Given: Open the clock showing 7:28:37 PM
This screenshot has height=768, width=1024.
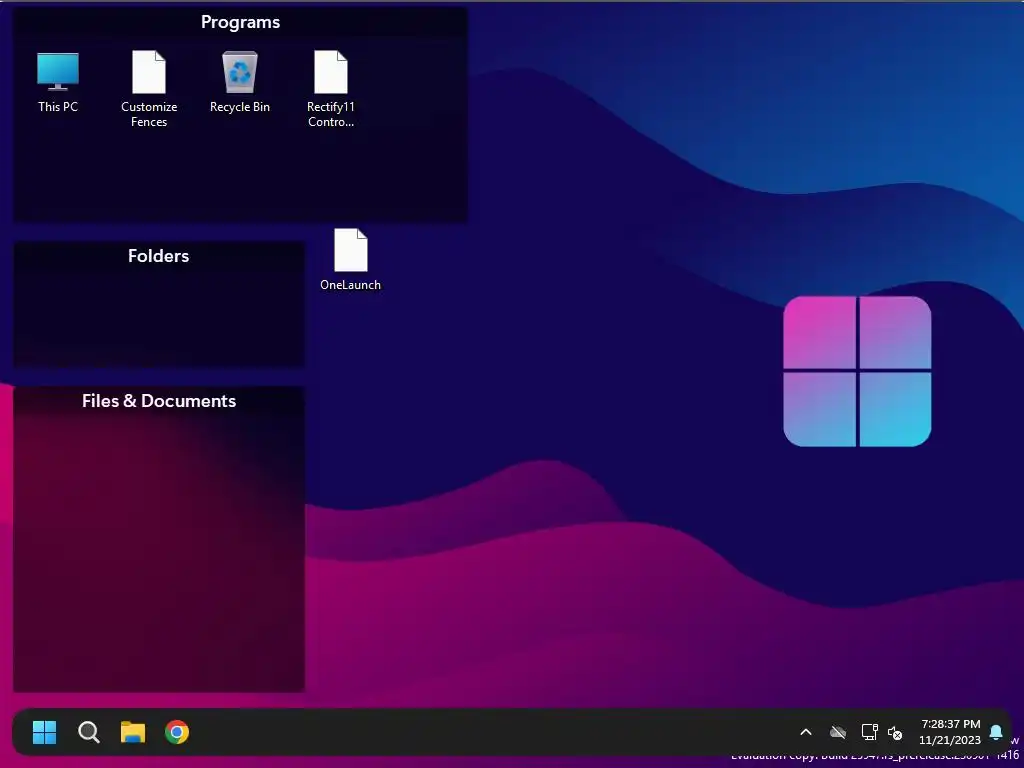Looking at the screenshot, I should [x=950, y=724].
